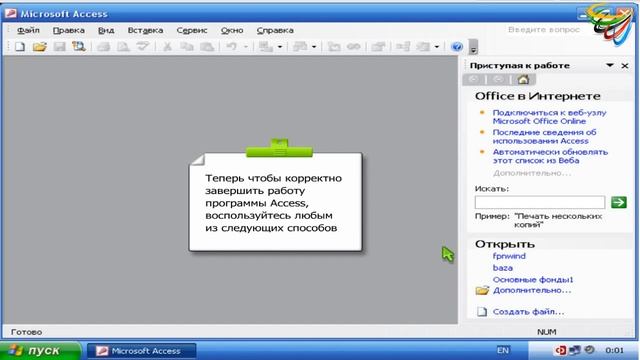Image resolution: width=640 pixels, height=360 pixels.
Task: Click the пуск Start button
Action: click(x=40, y=351)
